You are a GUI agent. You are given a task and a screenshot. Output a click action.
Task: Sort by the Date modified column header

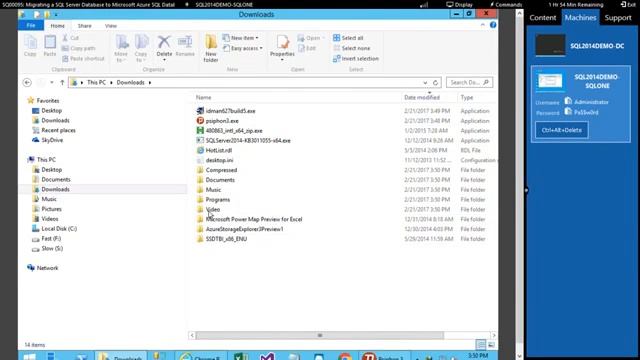422,98
